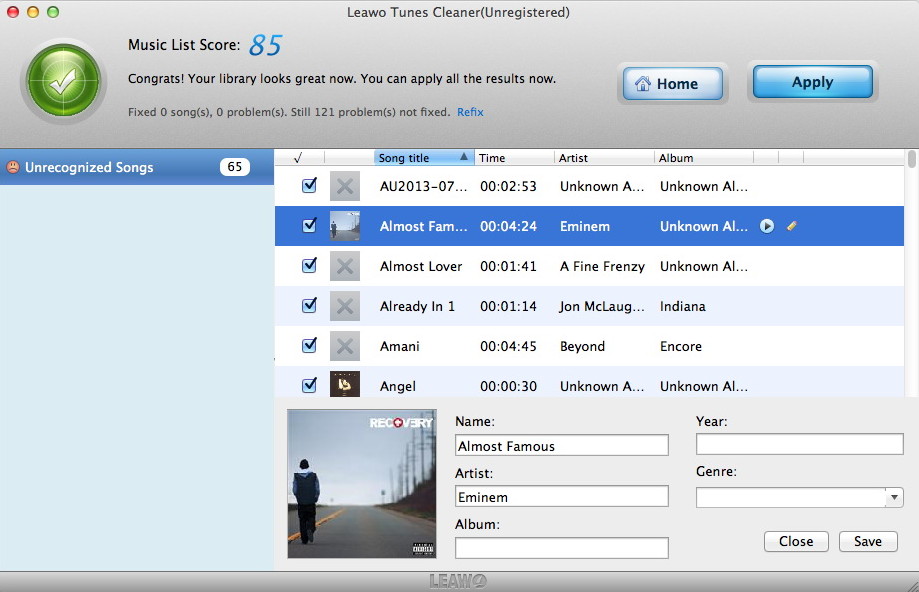Click the Artist input field
Image resolution: width=919 pixels, height=592 pixels.
coord(561,496)
